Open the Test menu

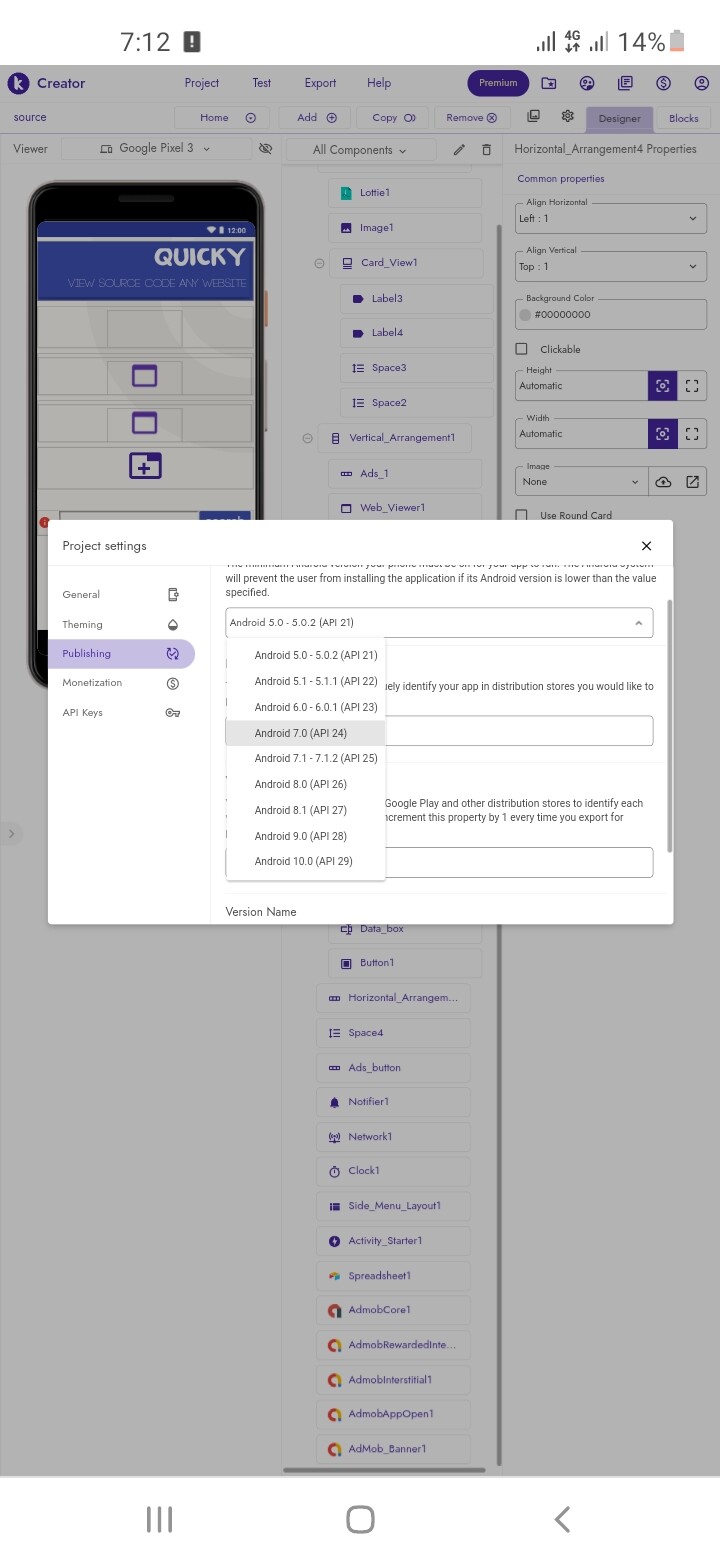pos(262,83)
